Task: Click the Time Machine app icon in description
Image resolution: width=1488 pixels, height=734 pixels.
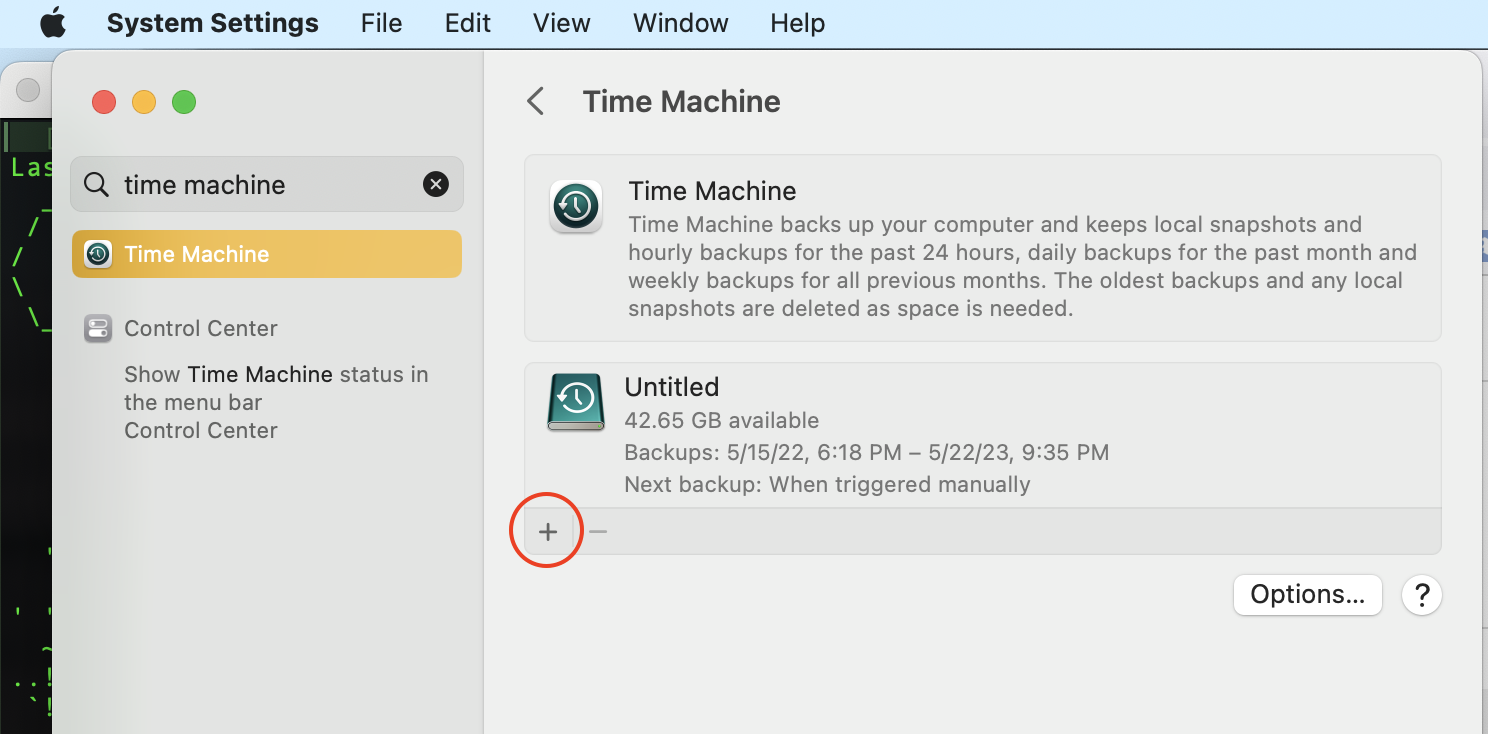Action: [576, 207]
